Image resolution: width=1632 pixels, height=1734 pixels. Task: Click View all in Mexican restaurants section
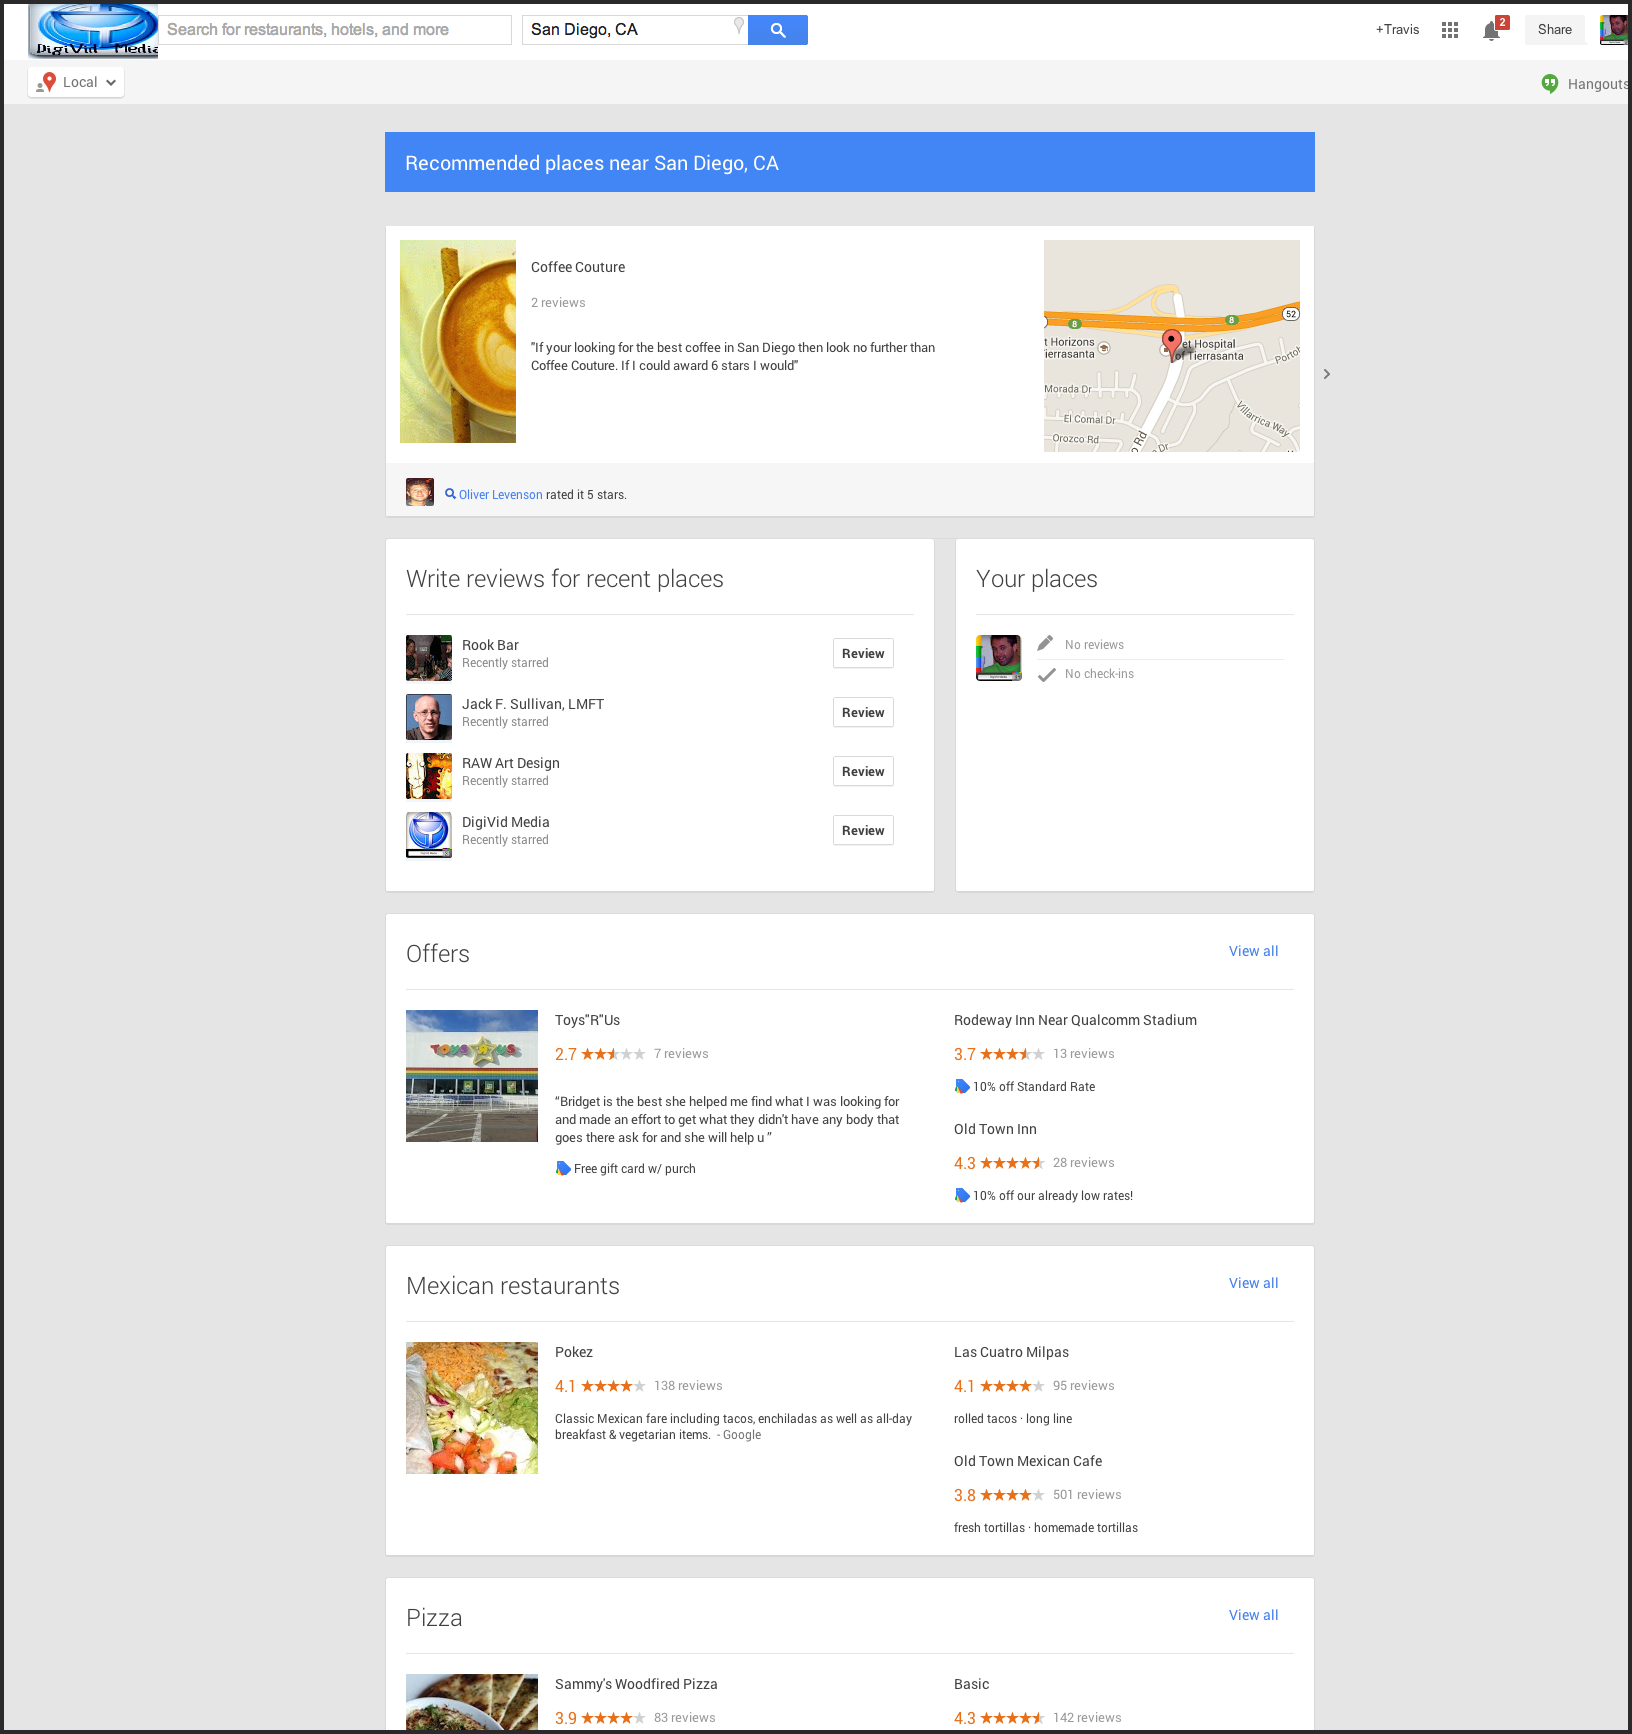1253,1283
